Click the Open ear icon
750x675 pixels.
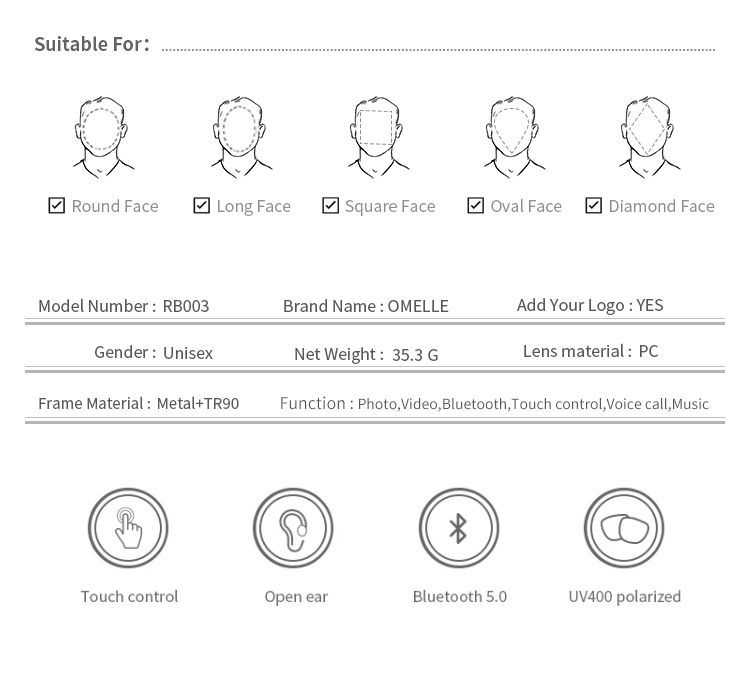tap(293, 528)
